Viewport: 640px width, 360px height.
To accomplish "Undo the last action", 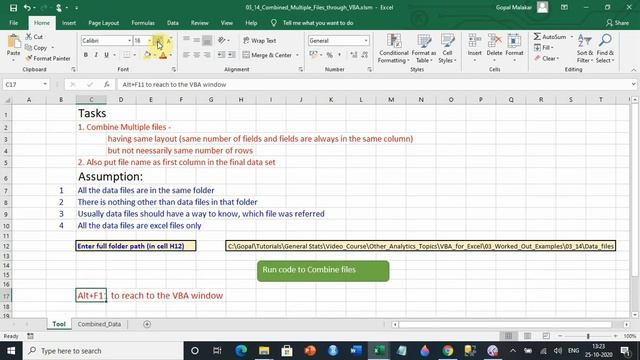I will (27, 7).
